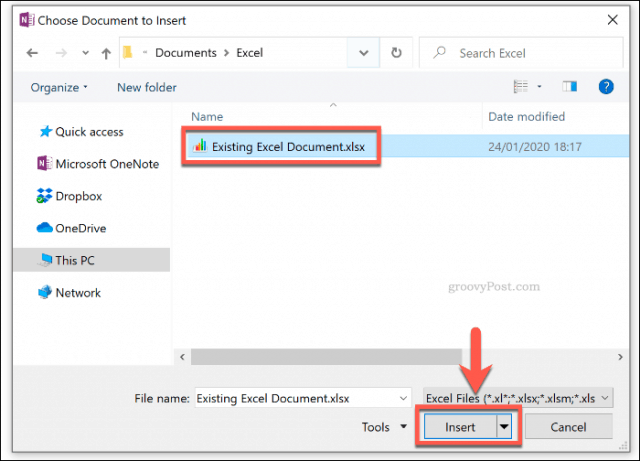Click the Cancel button

pos(568,427)
